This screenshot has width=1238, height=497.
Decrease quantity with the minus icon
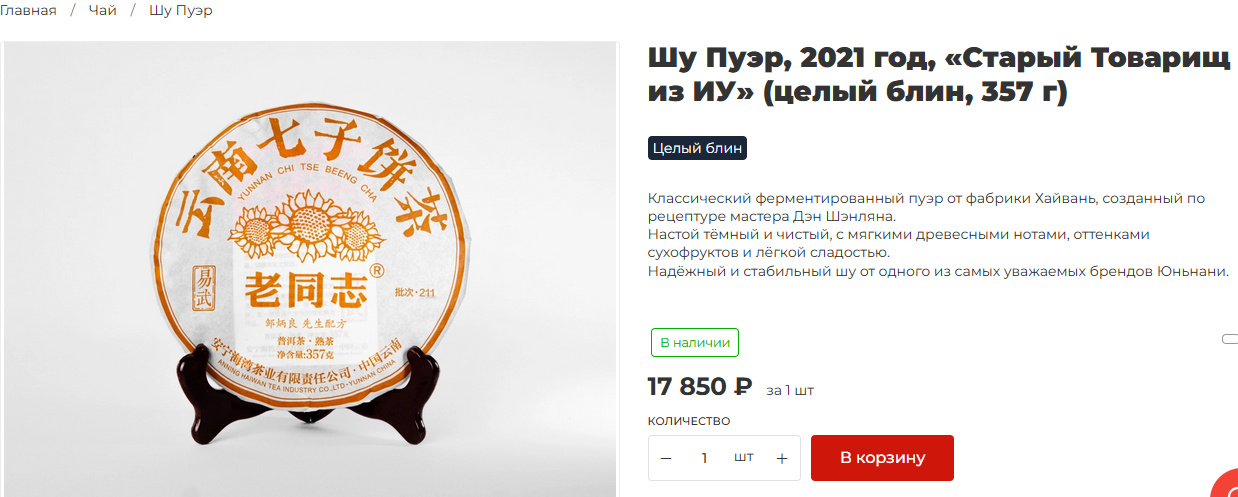(667, 458)
